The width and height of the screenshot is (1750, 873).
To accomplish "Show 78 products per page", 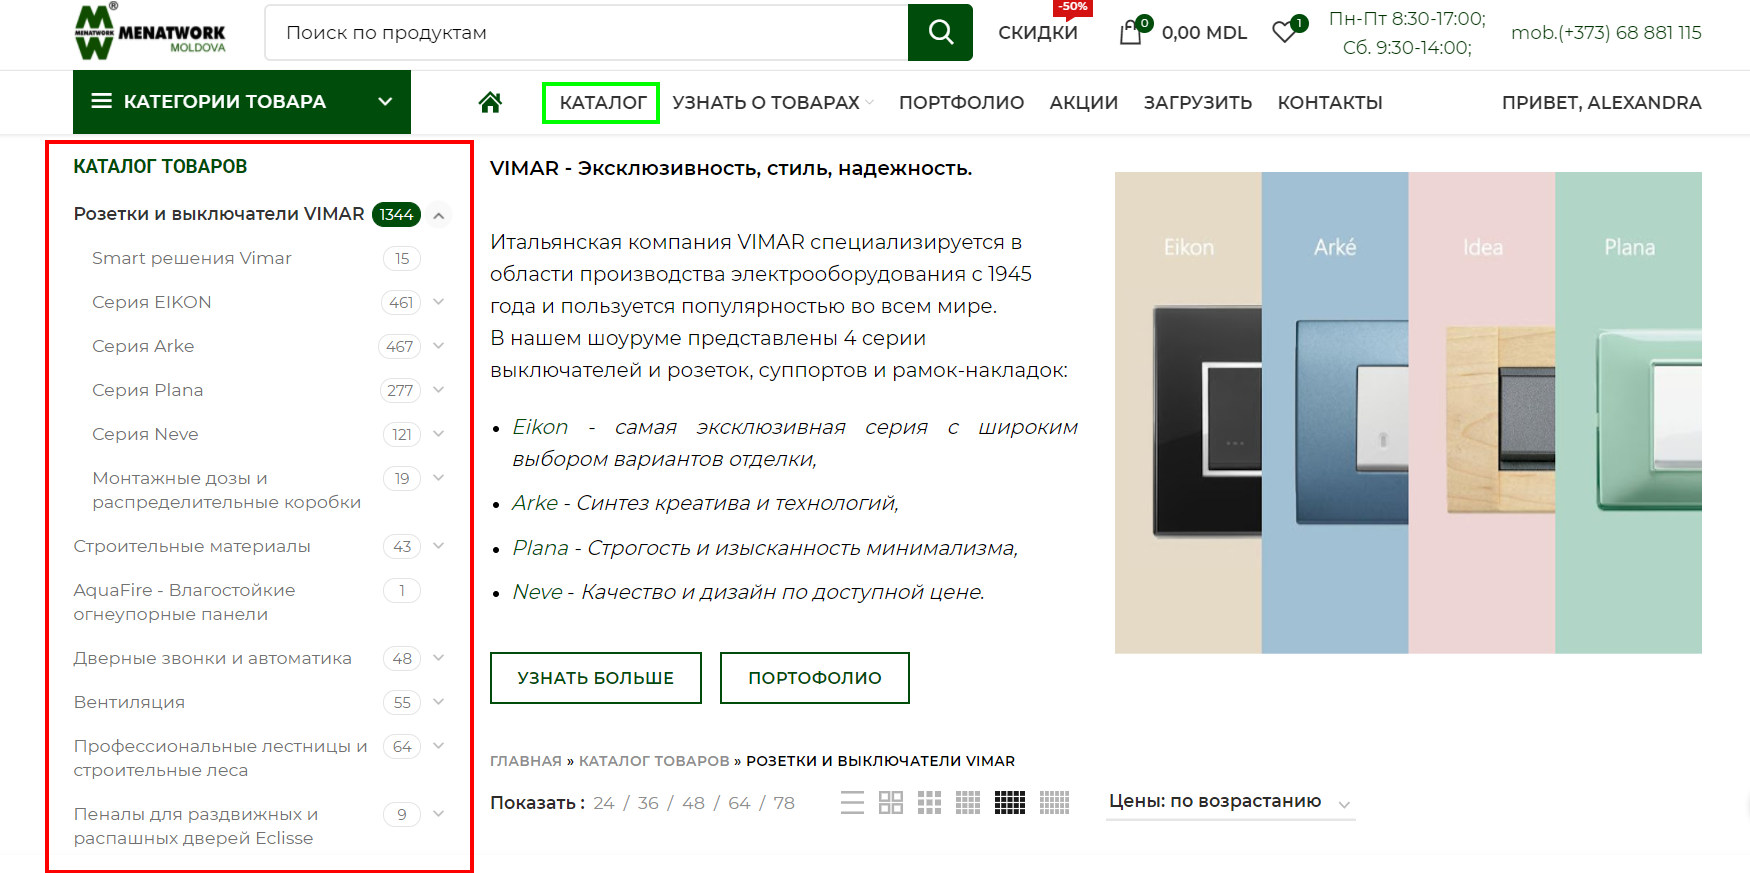I will [784, 803].
